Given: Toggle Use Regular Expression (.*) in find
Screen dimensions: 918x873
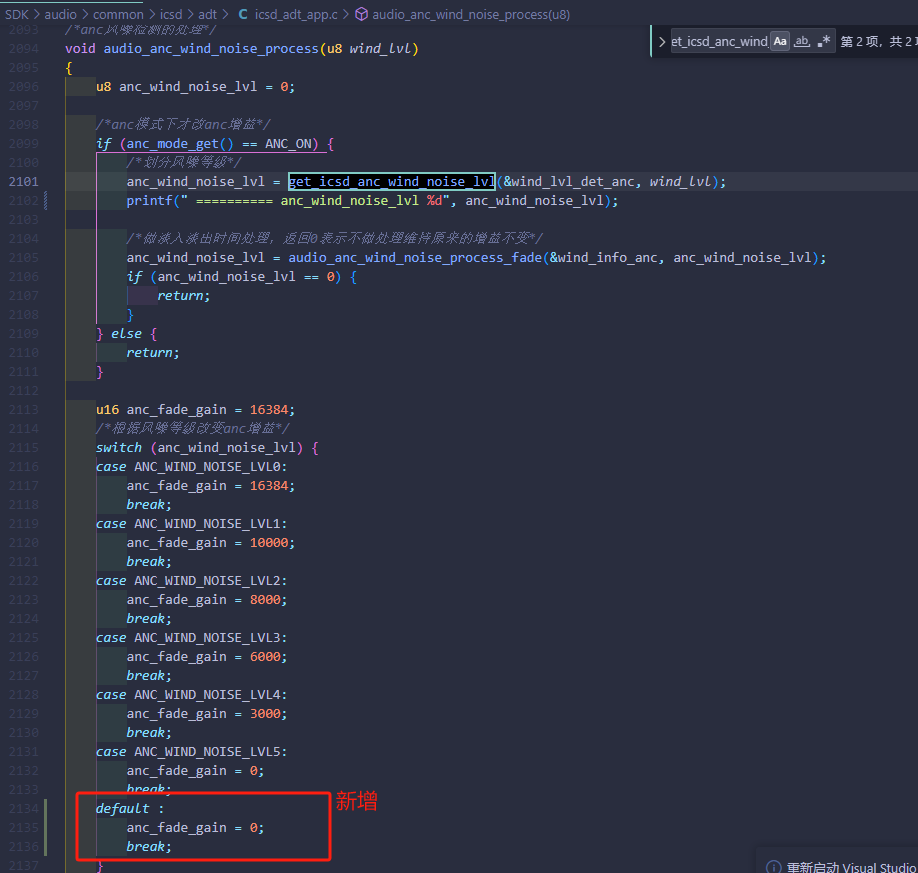Looking at the screenshot, I should [x=824, y=42].
